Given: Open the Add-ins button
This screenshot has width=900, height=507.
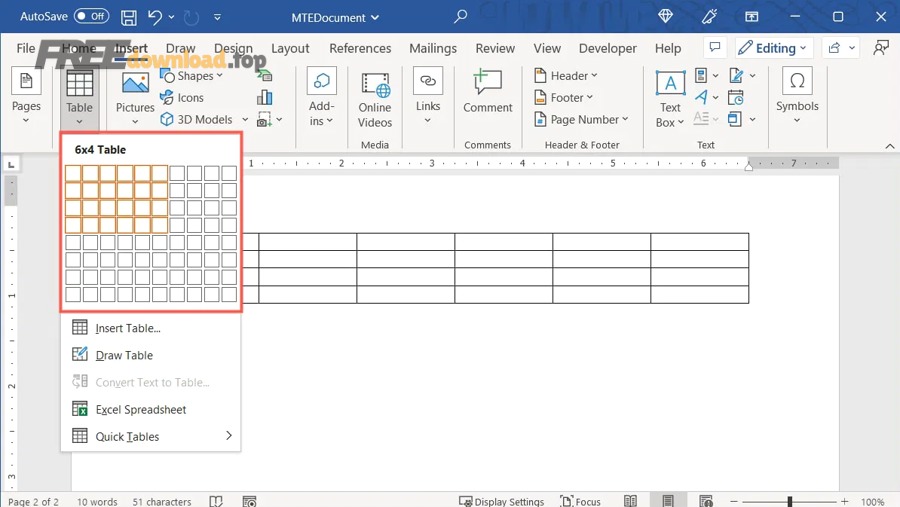Looking at the screenshot, I should 321,97.
